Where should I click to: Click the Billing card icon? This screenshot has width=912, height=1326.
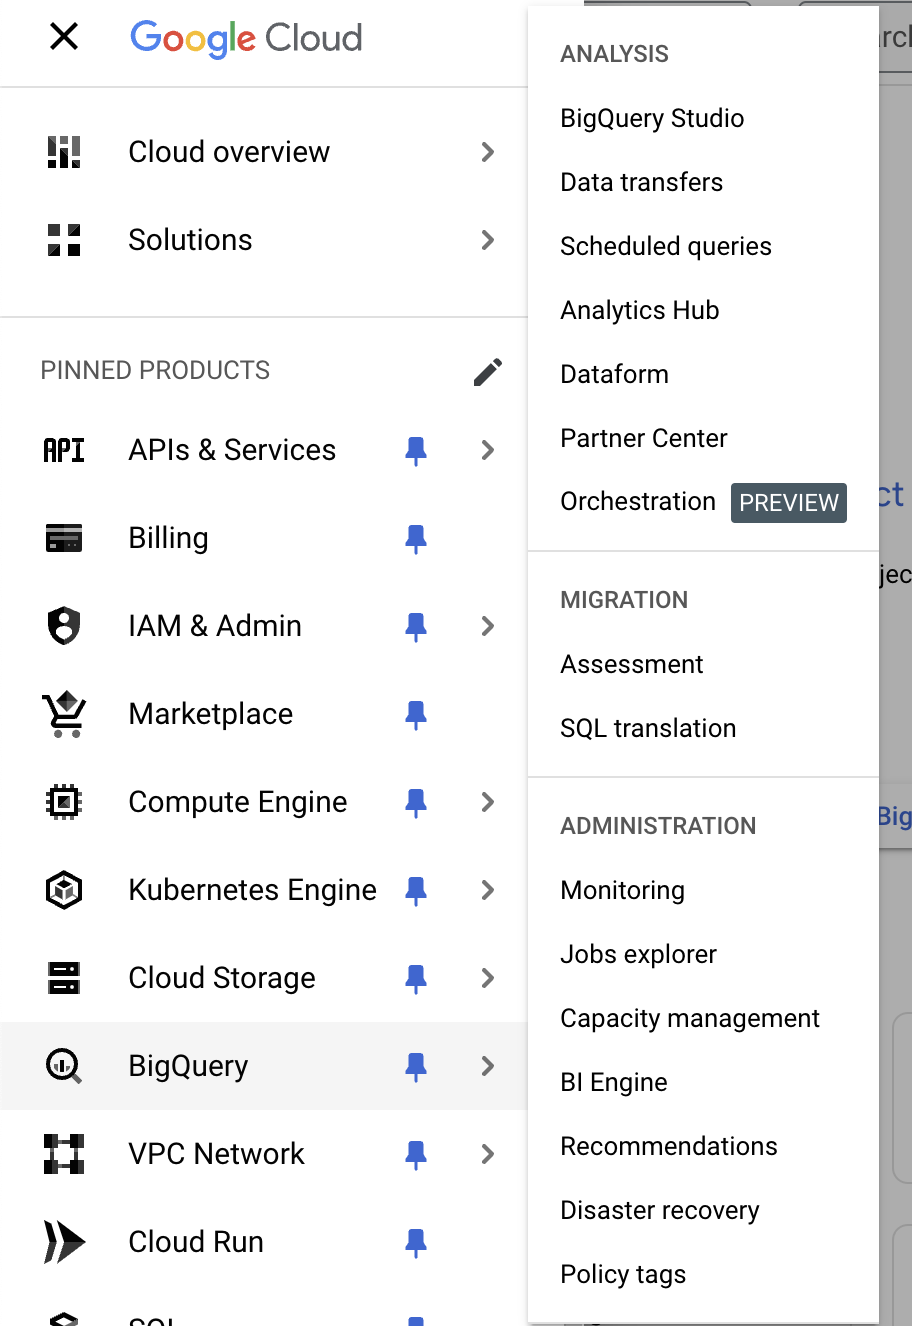coord(64,538)
